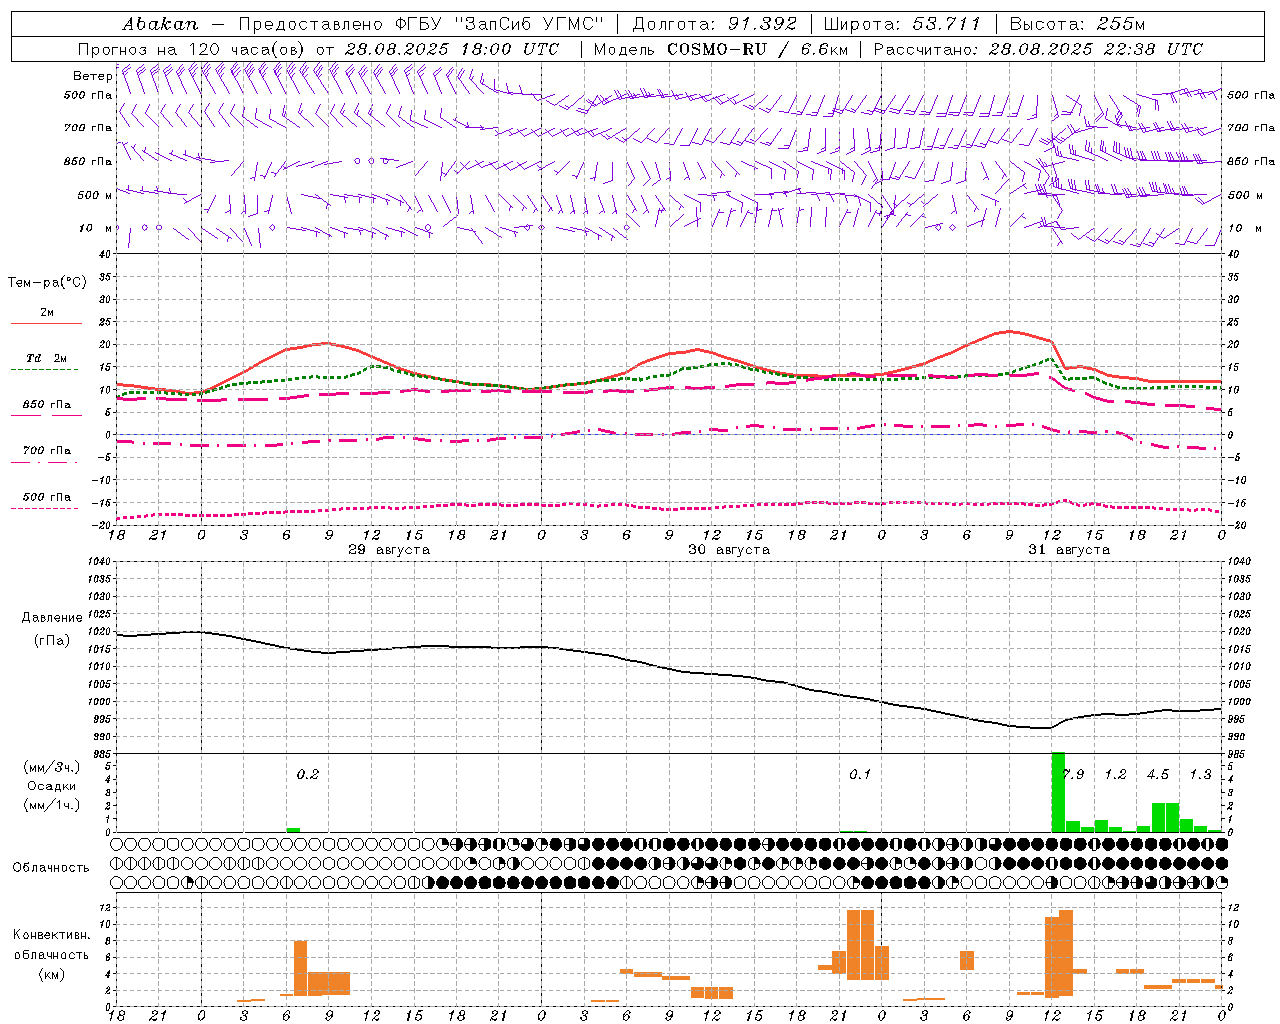Click the 29 августа date label
This screenshot has height=1024, width=1280.
[389, 550]
